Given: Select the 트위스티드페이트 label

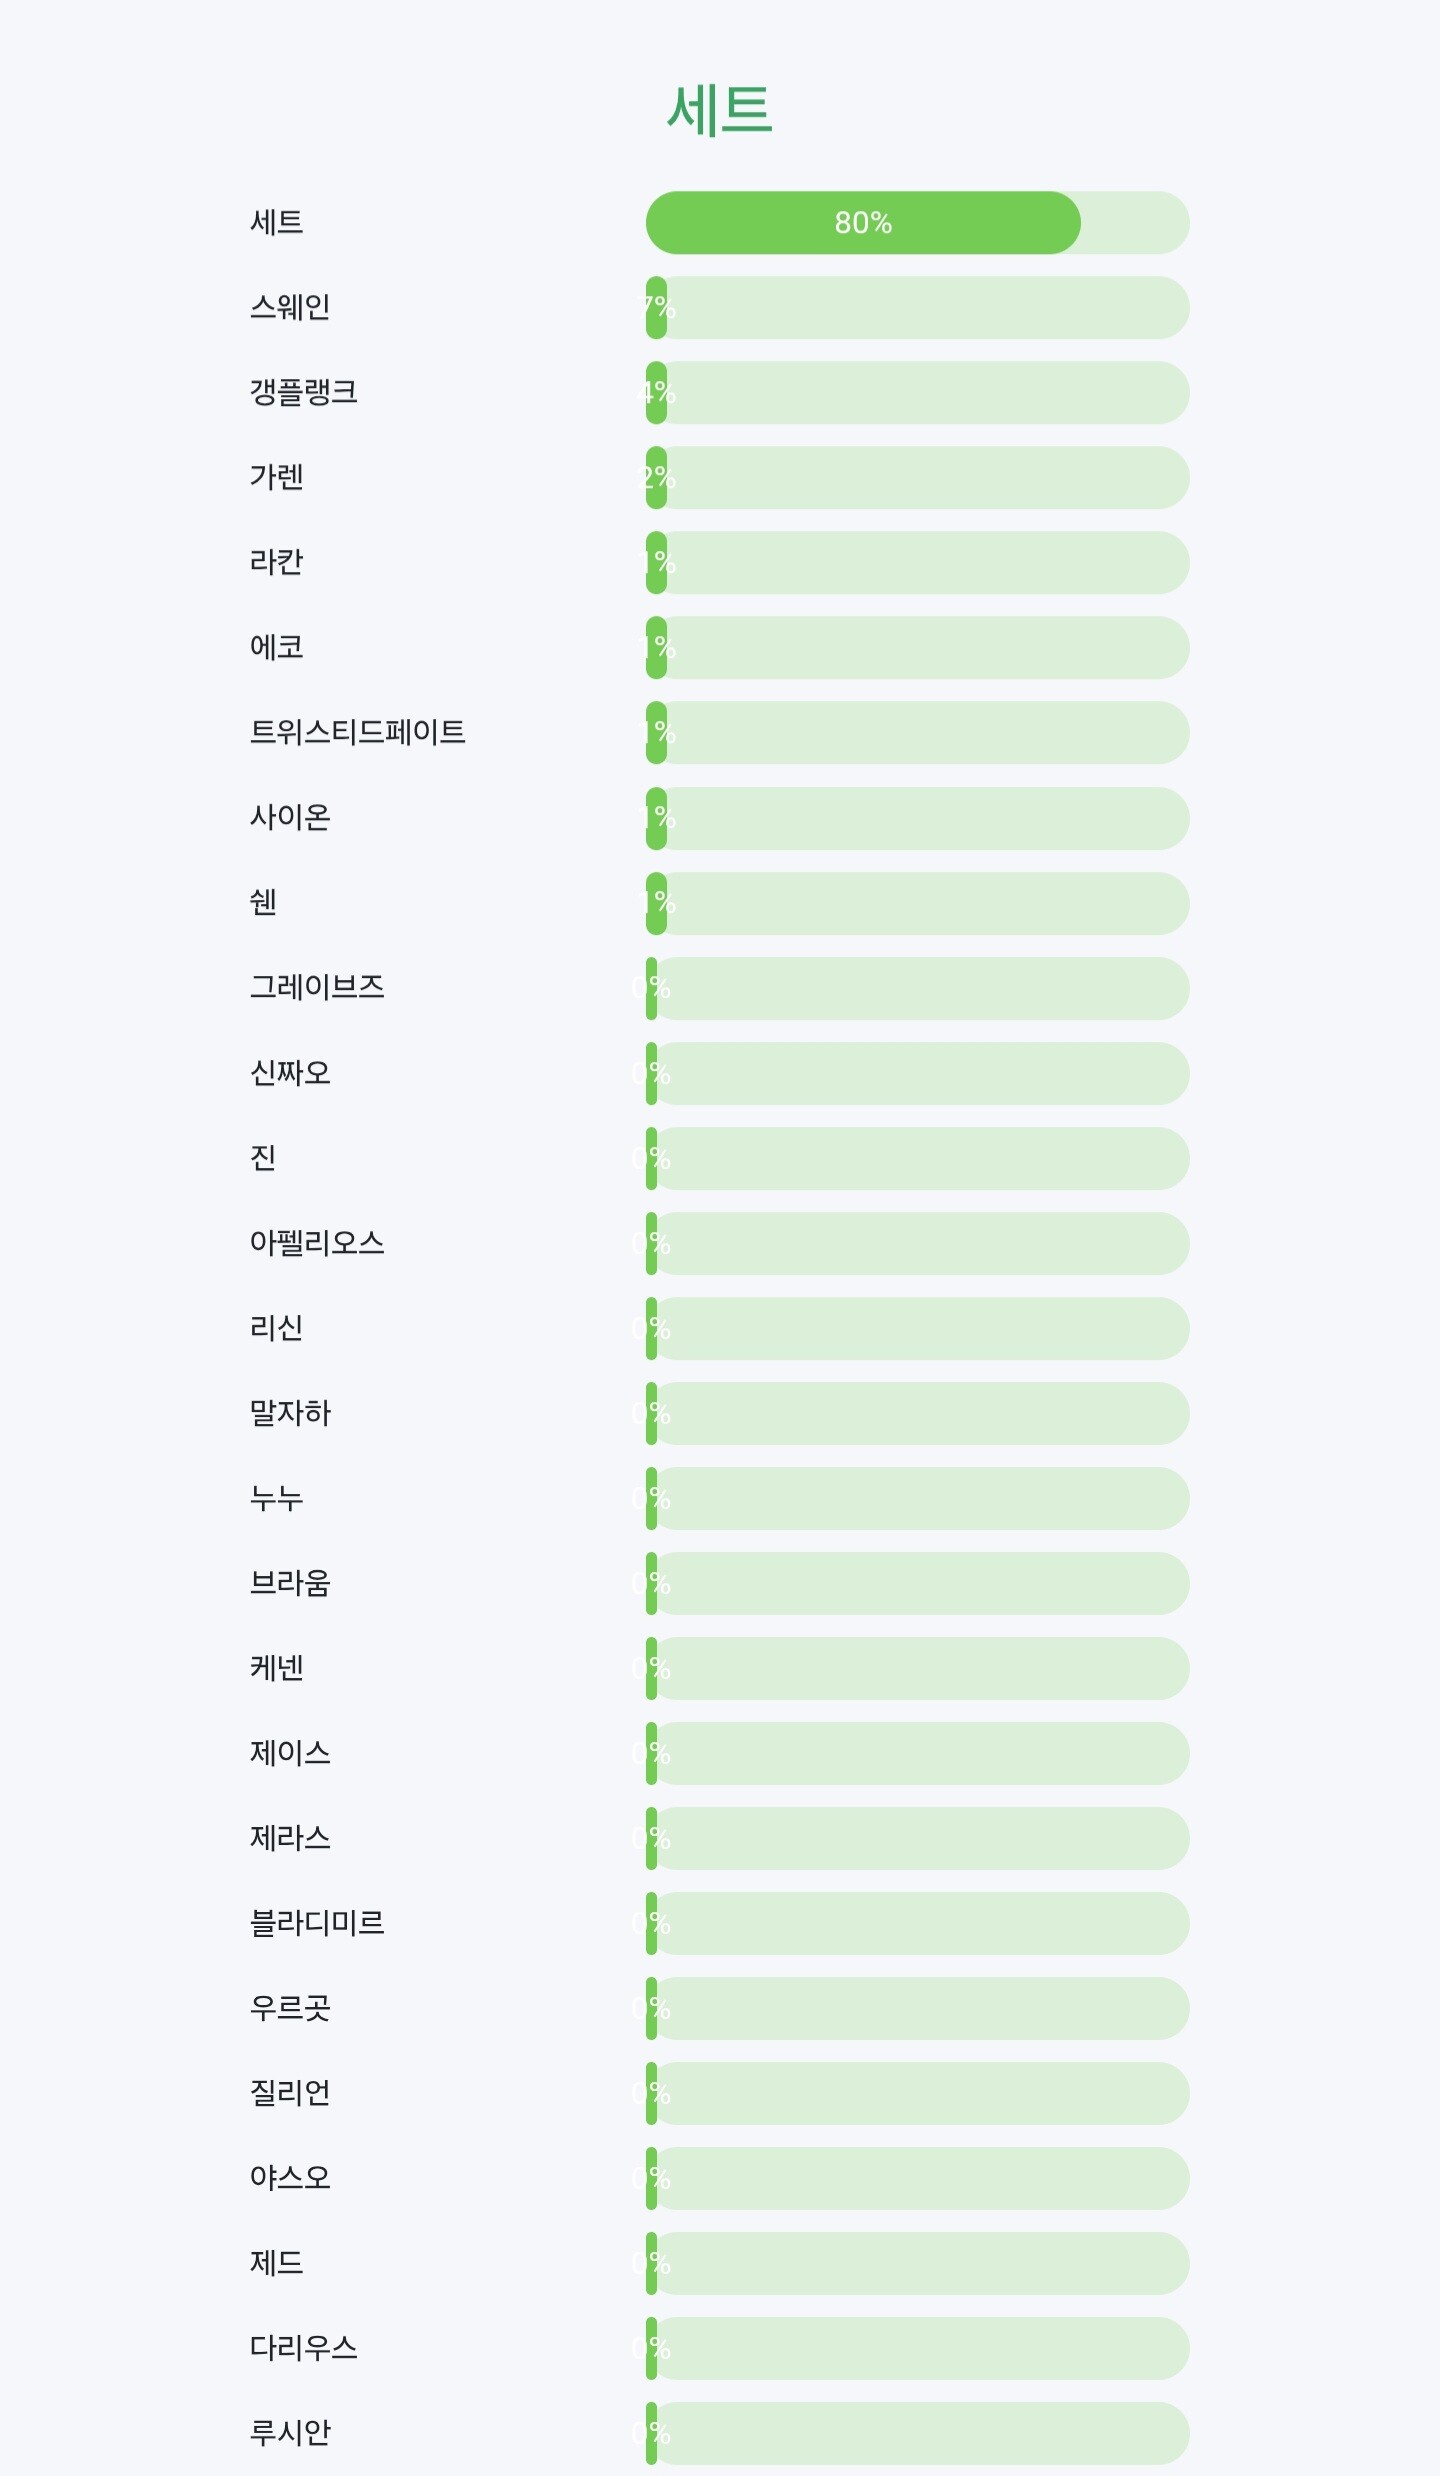Looking at the screenshot, I should [x=357, y=732].
